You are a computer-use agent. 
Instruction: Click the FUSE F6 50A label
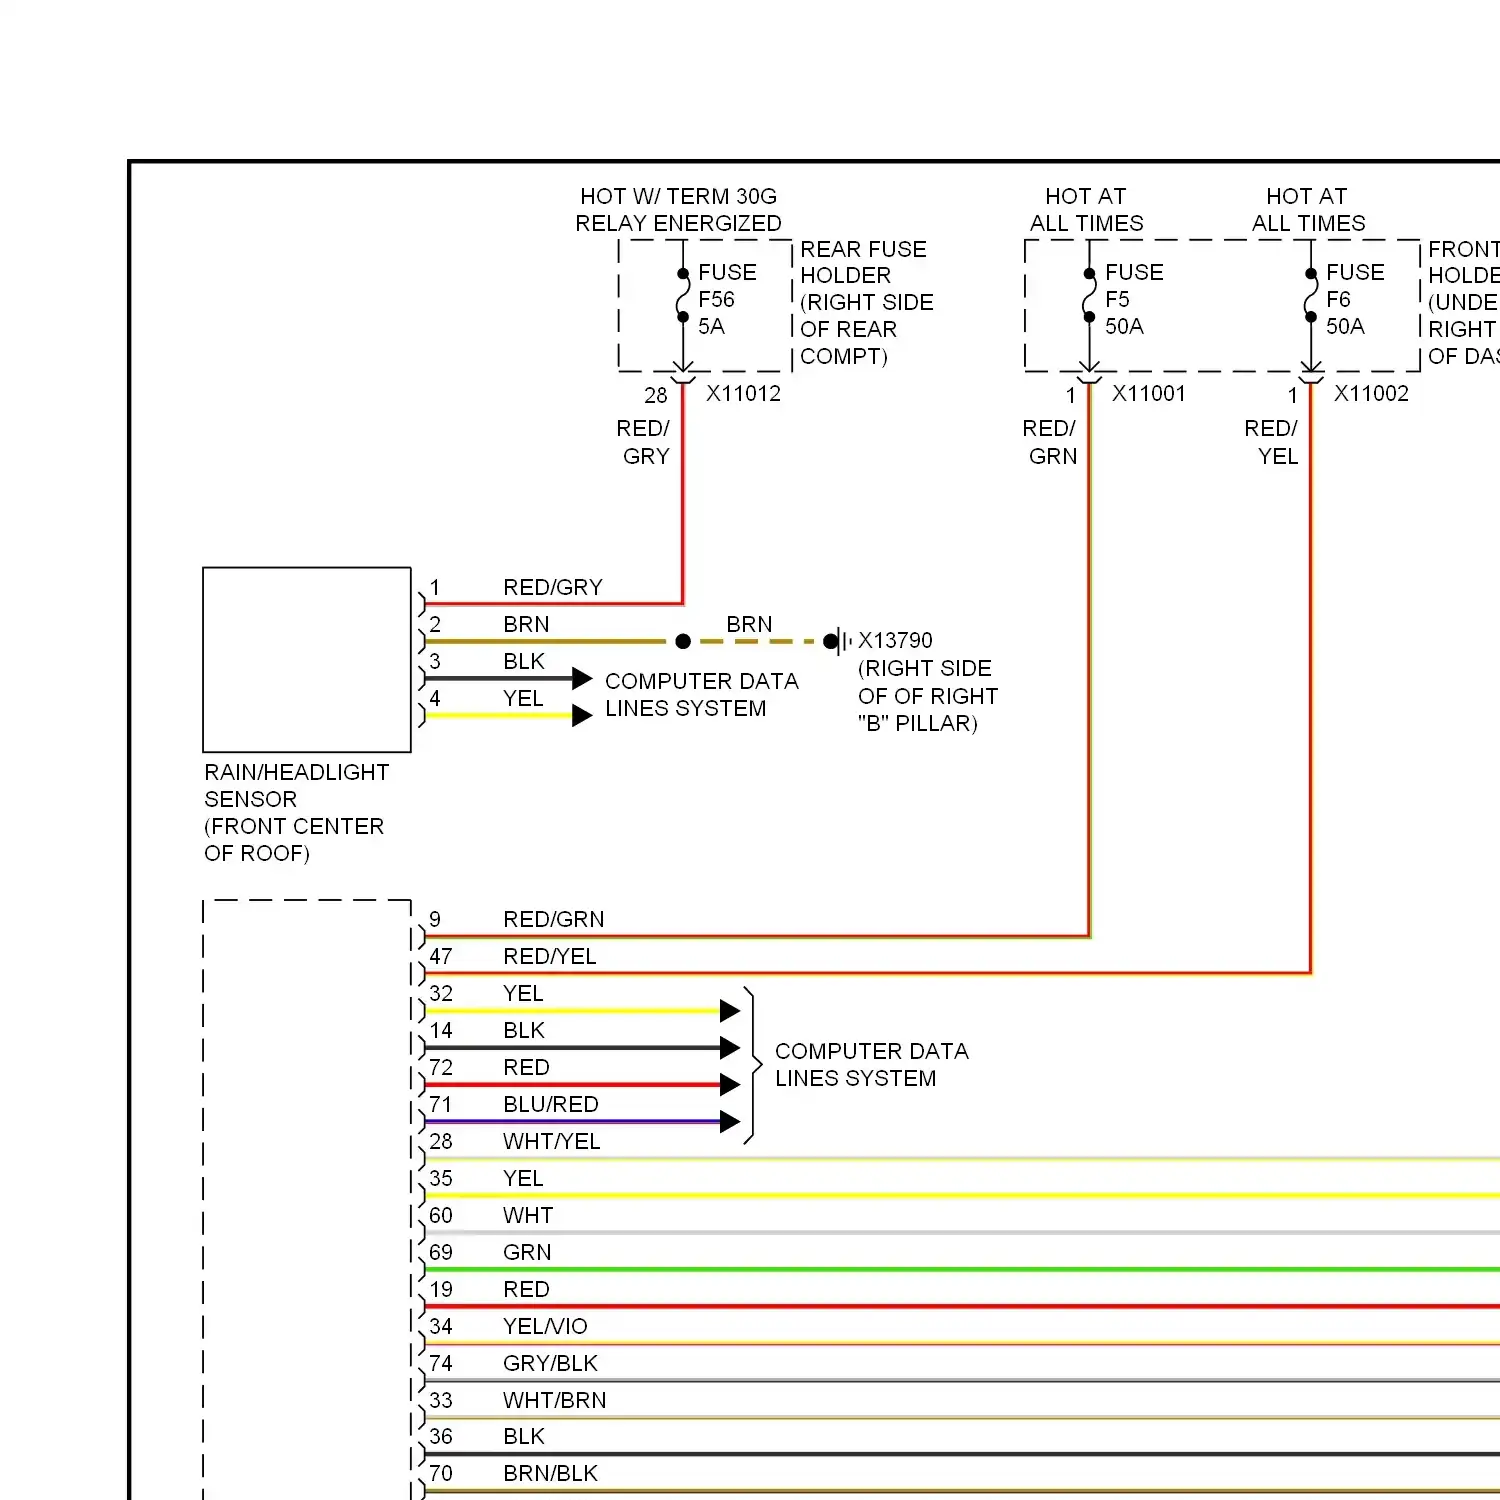coord(1355,299)
